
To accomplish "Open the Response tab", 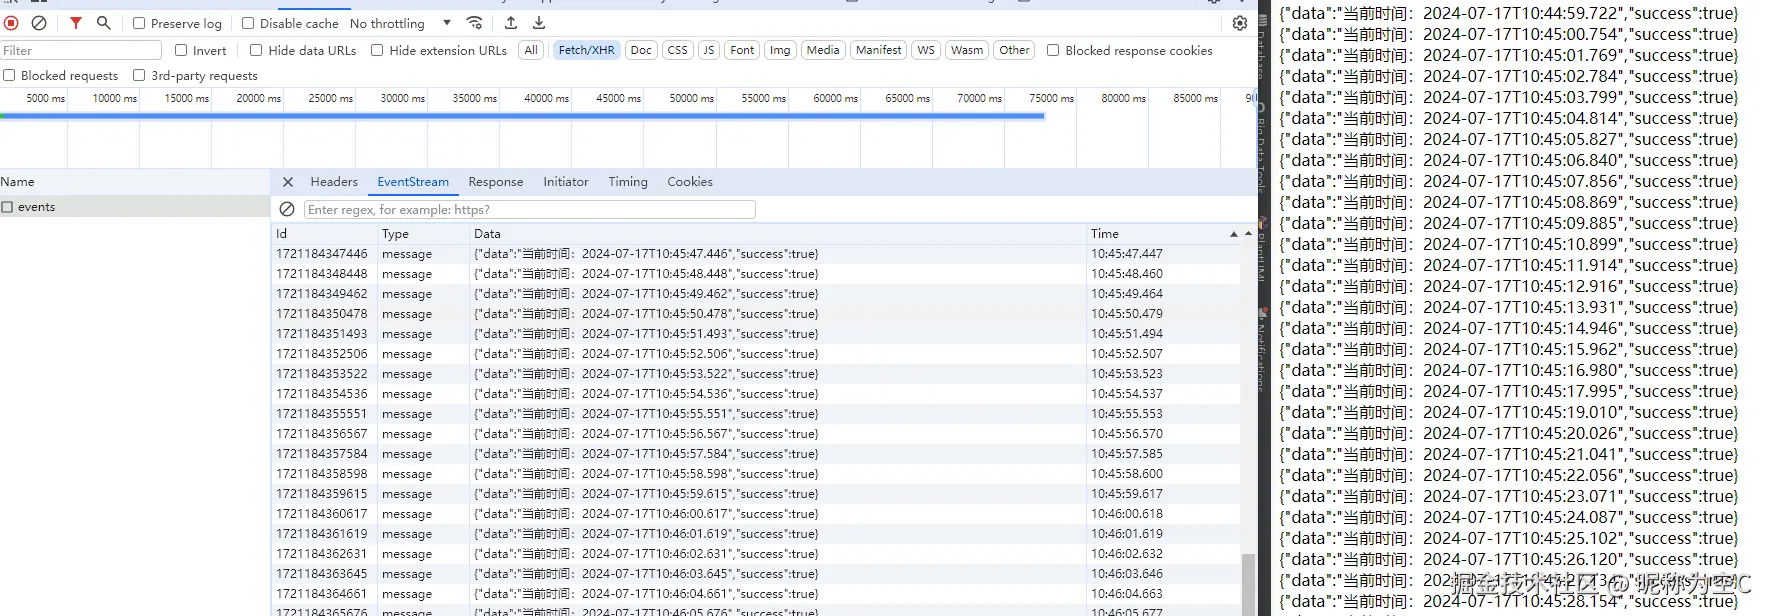I will [x=496, y=182].
